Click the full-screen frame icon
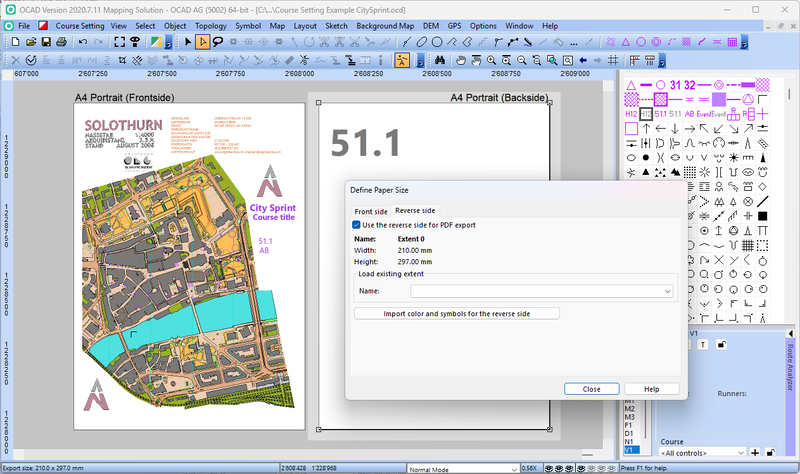The width and height of the screenshot is (800, 474). (119, 42)
